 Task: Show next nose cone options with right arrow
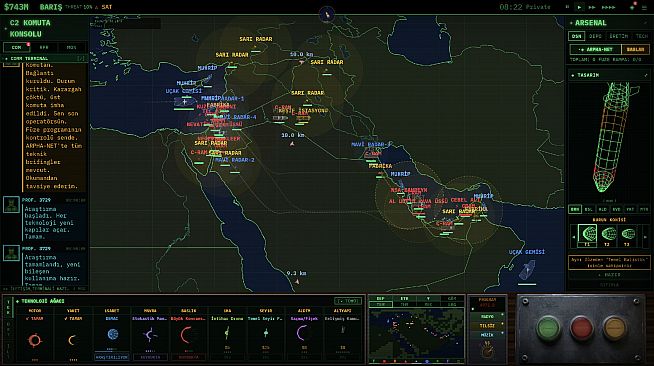(x=645, y=237)
